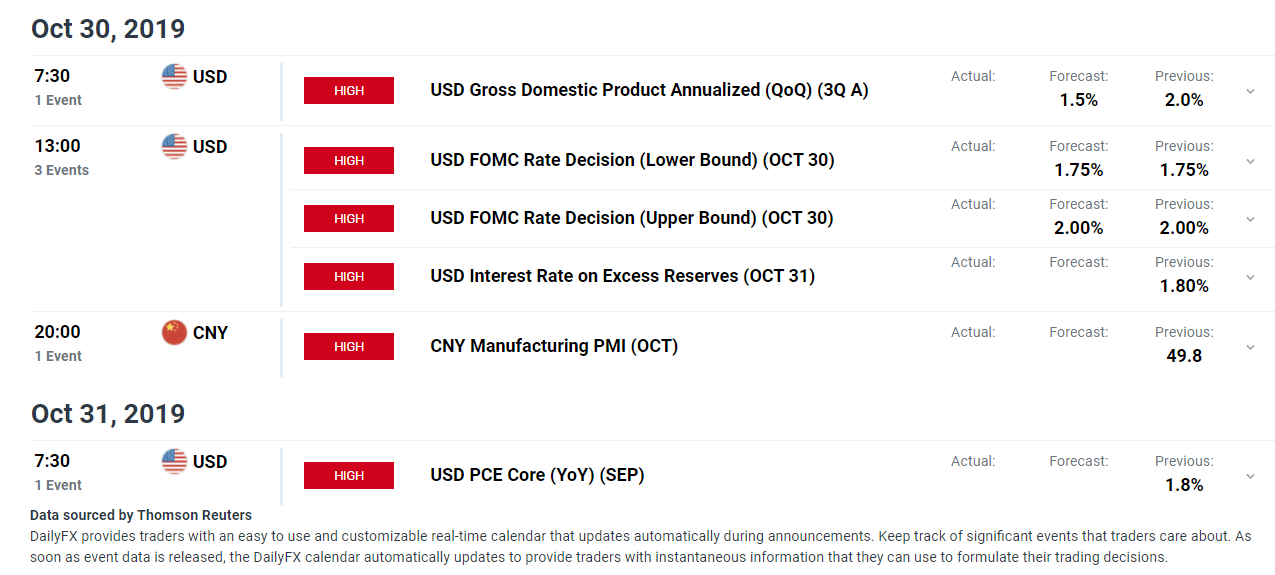Open USD Gross Domestic Product Annualized event

[x=649, y=90]
